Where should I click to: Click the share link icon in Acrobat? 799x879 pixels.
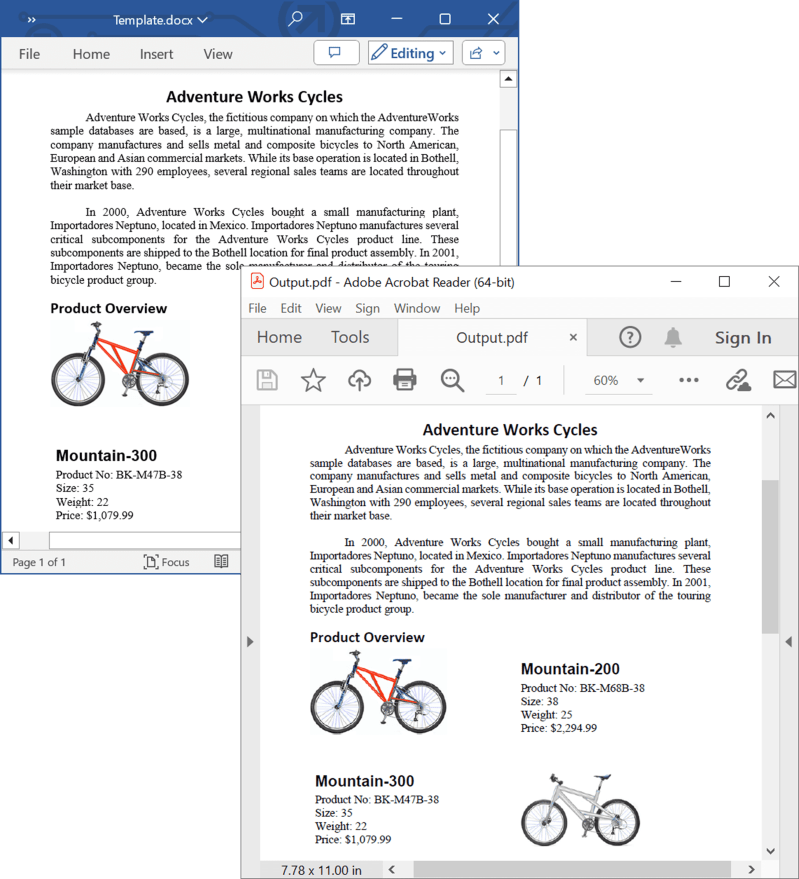(x=738, y=380)
